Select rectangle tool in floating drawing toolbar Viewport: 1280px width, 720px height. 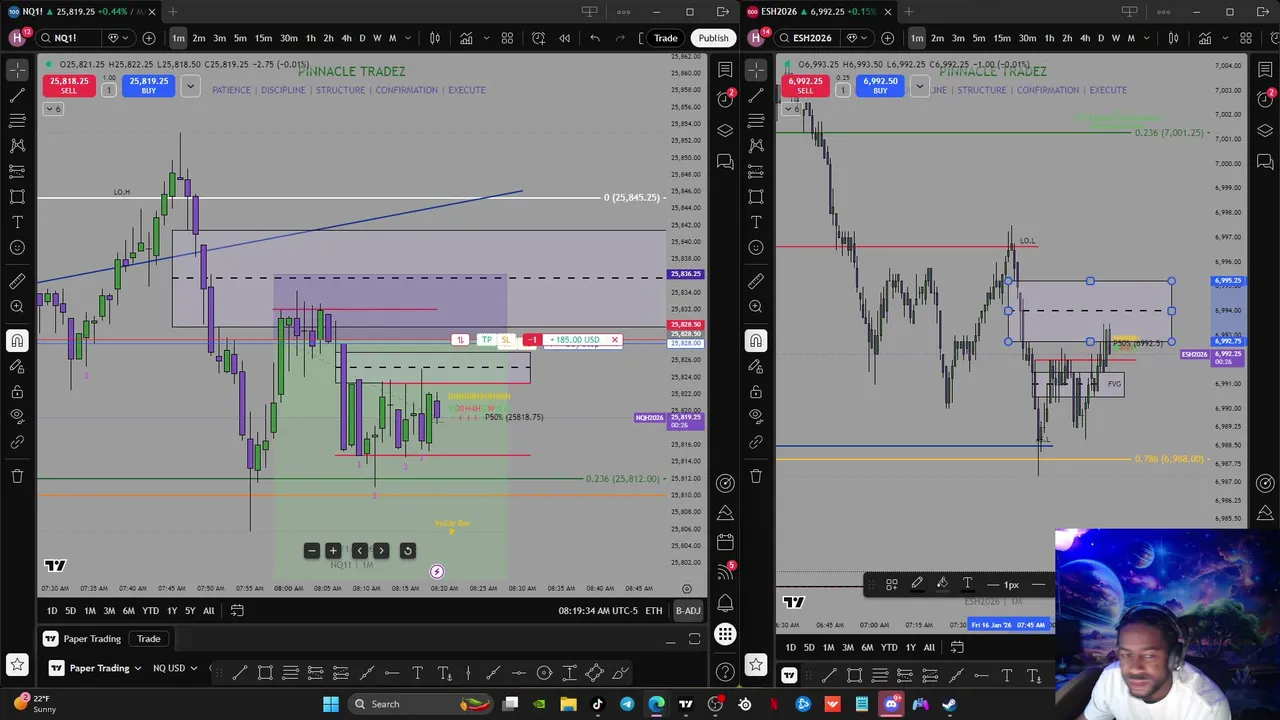265,673
